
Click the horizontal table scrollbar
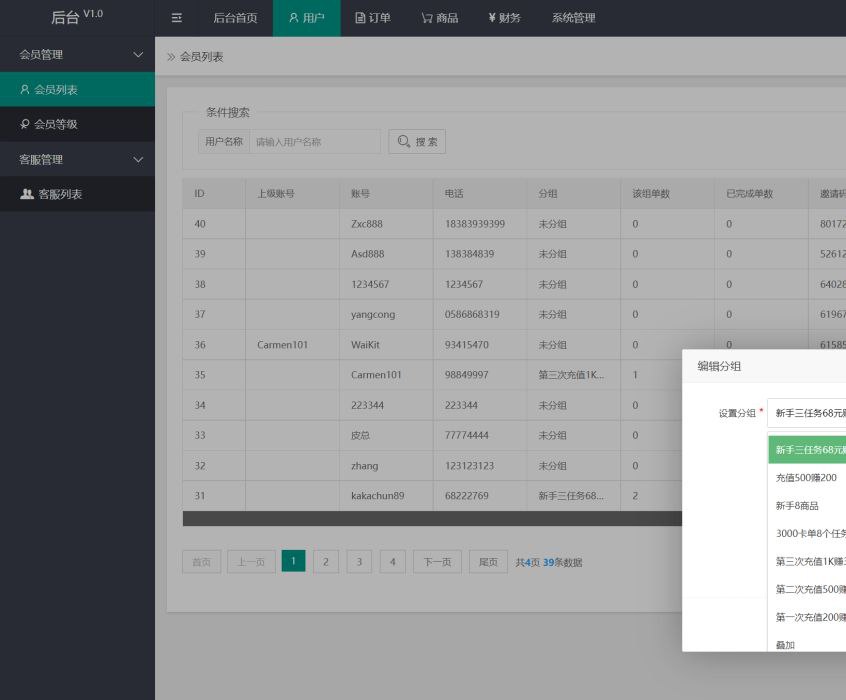(x=430, y=518)
